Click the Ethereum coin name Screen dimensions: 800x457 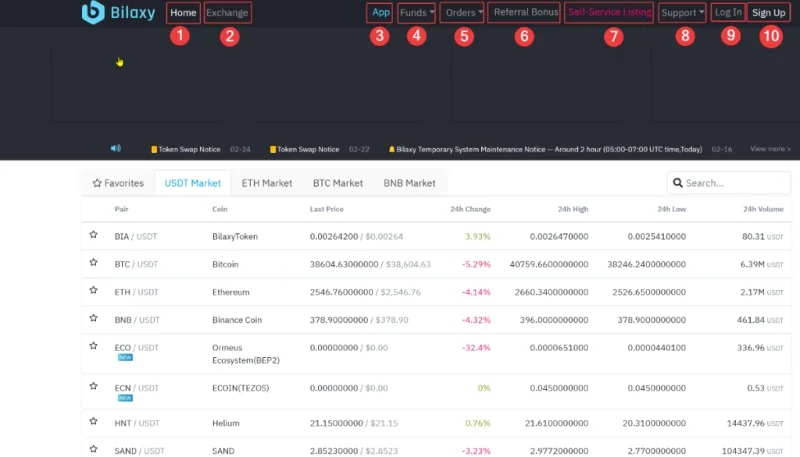[231, 292]
